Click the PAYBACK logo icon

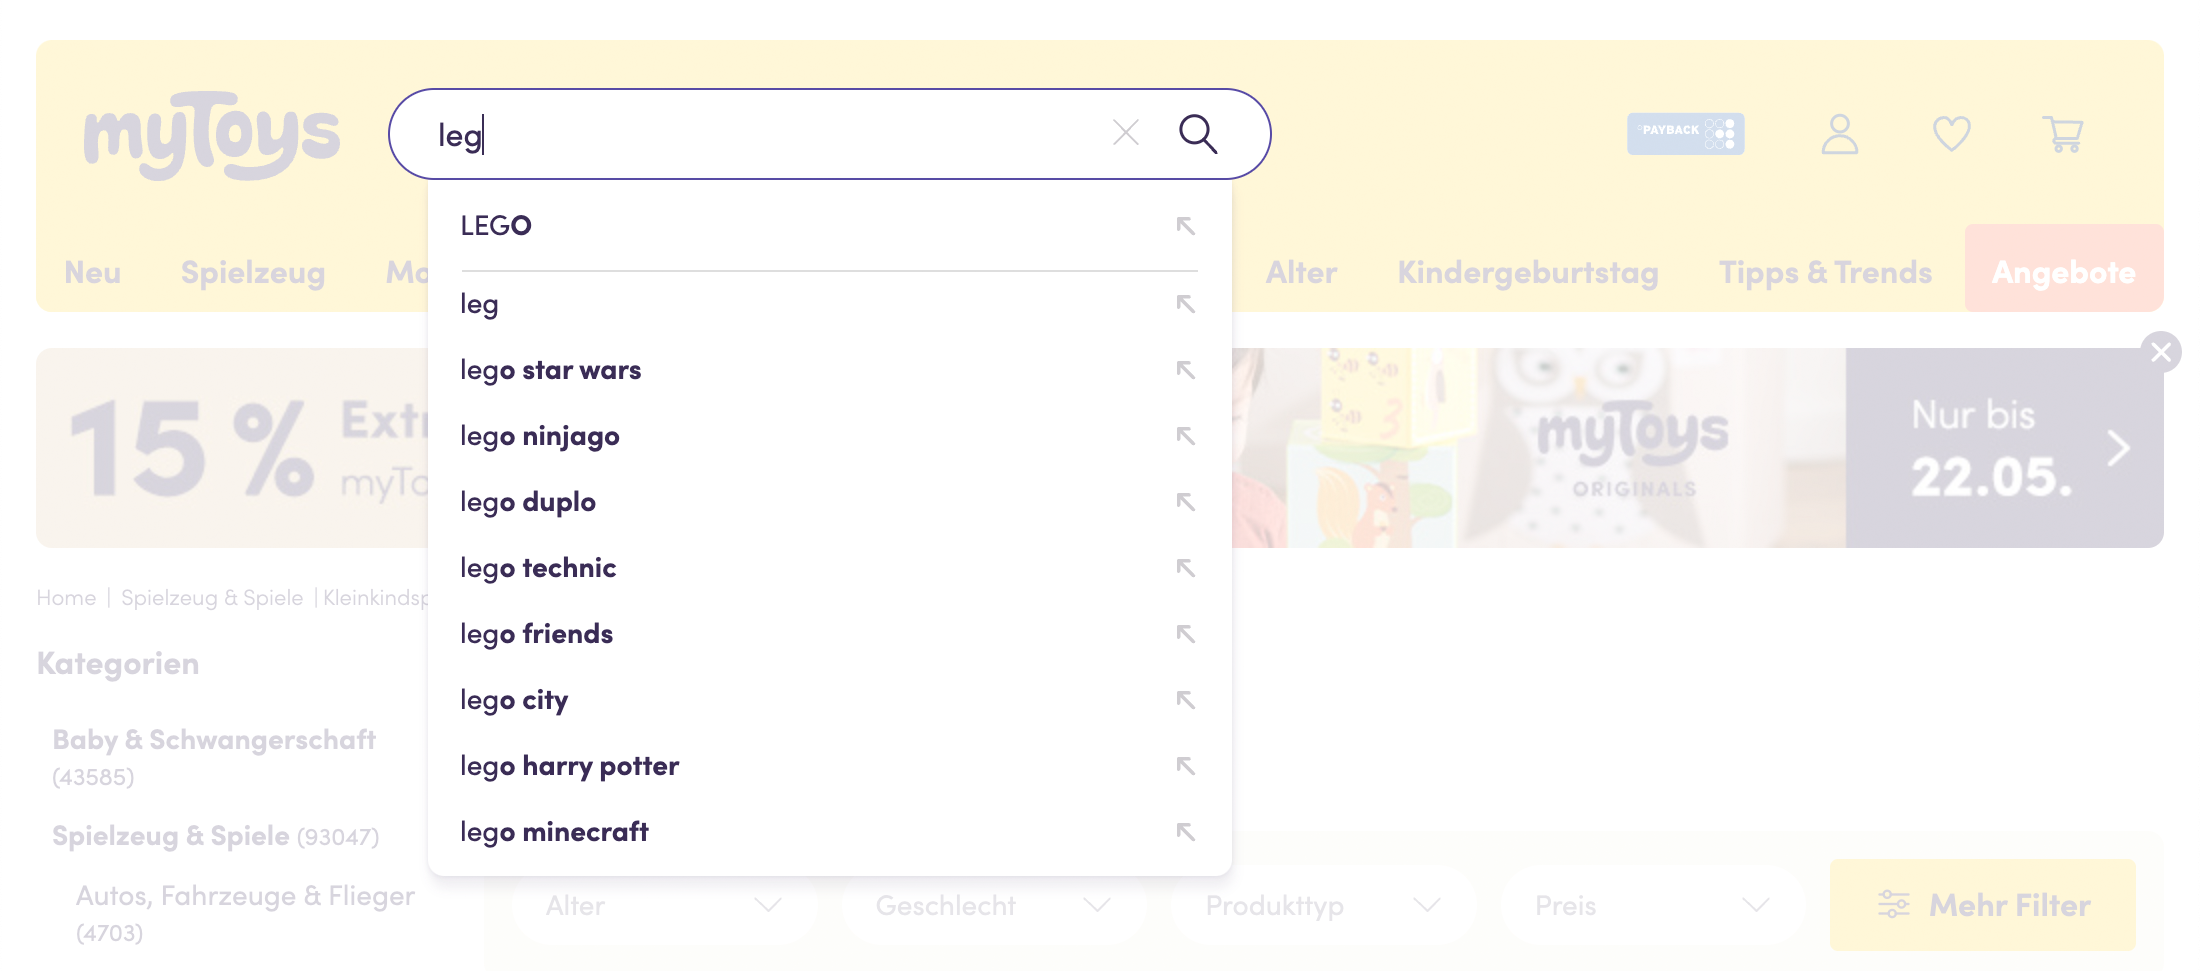point(1686,132)
